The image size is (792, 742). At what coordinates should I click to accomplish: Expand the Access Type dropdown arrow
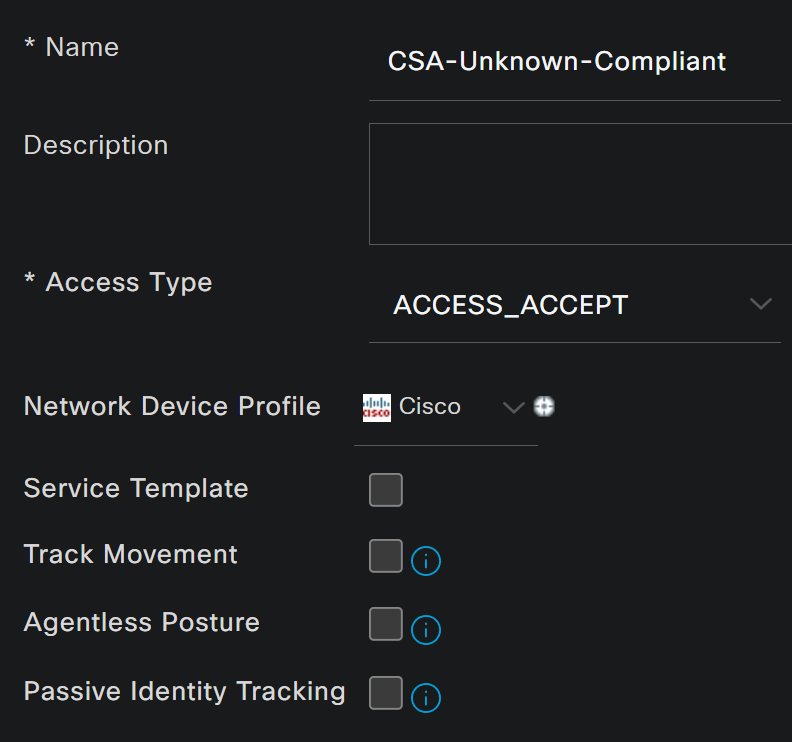pos(761,304)
